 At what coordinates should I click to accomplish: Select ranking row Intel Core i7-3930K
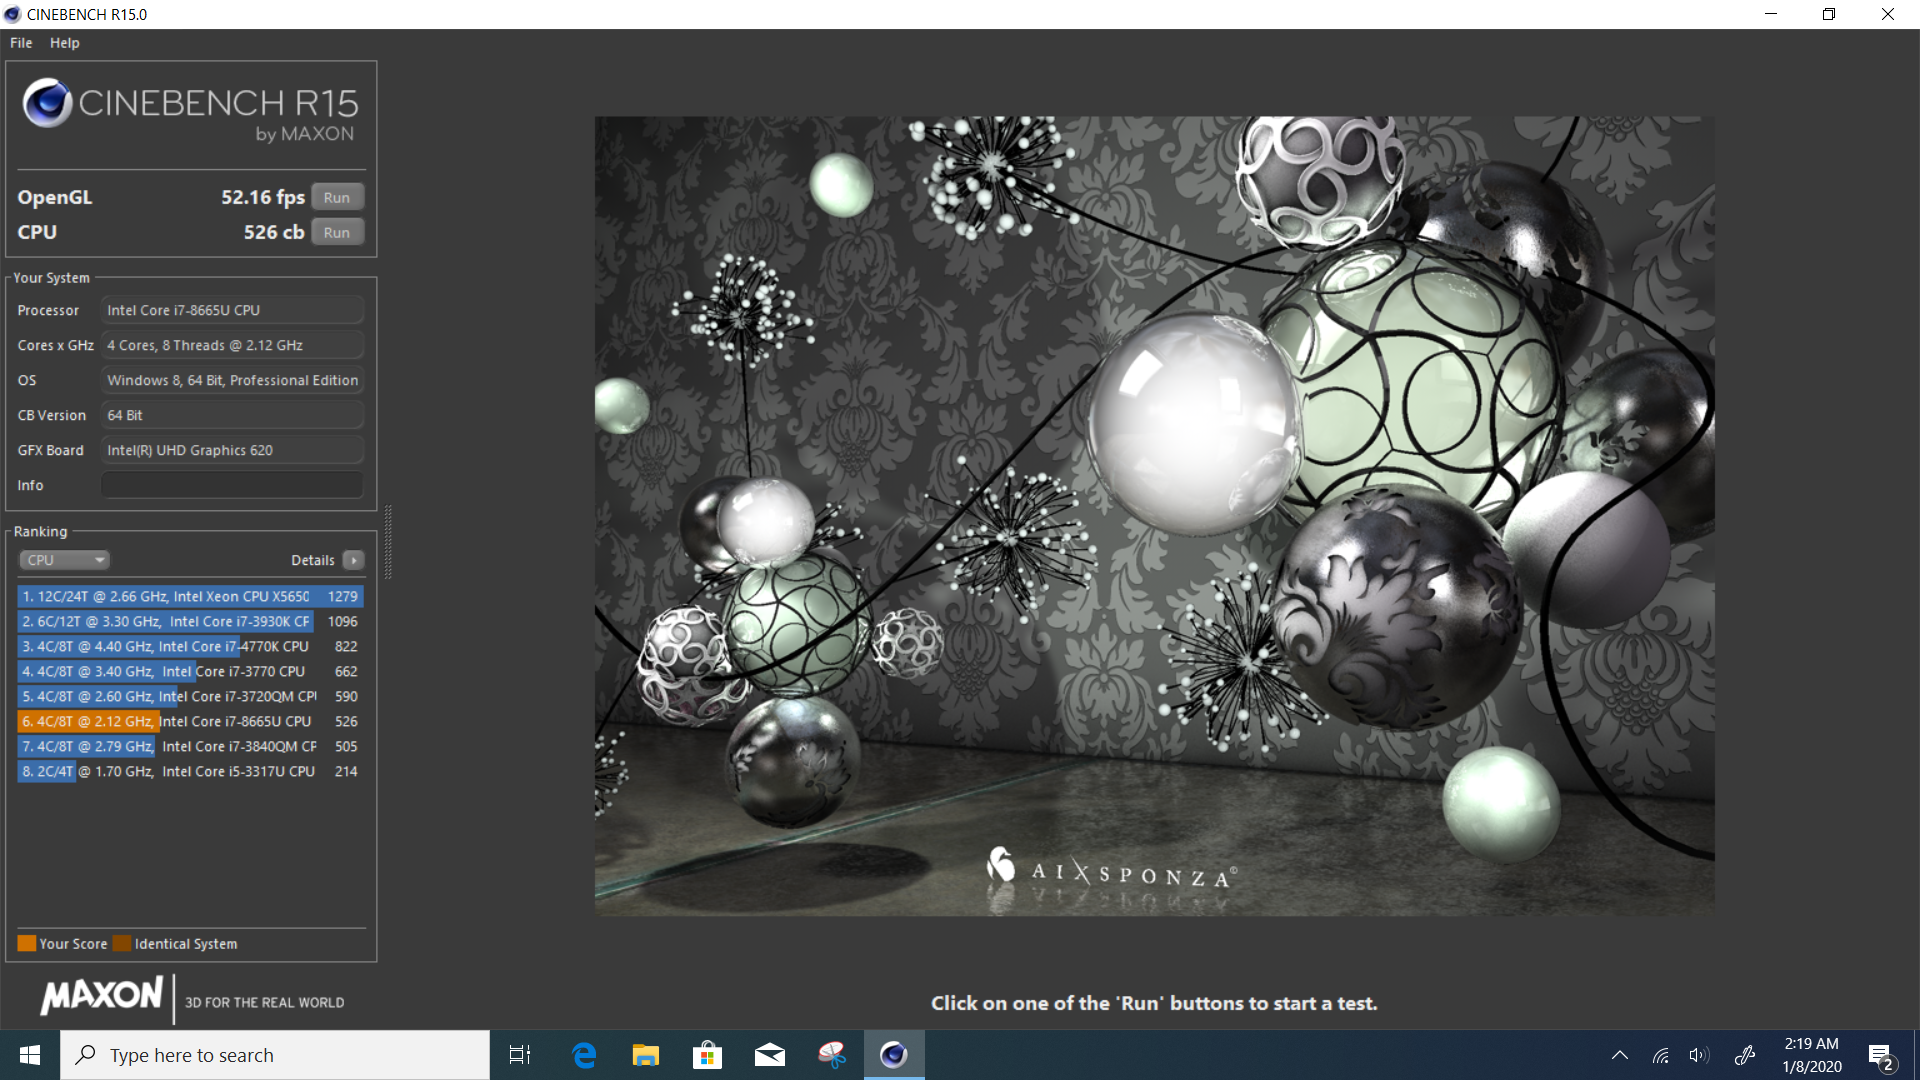190,621
